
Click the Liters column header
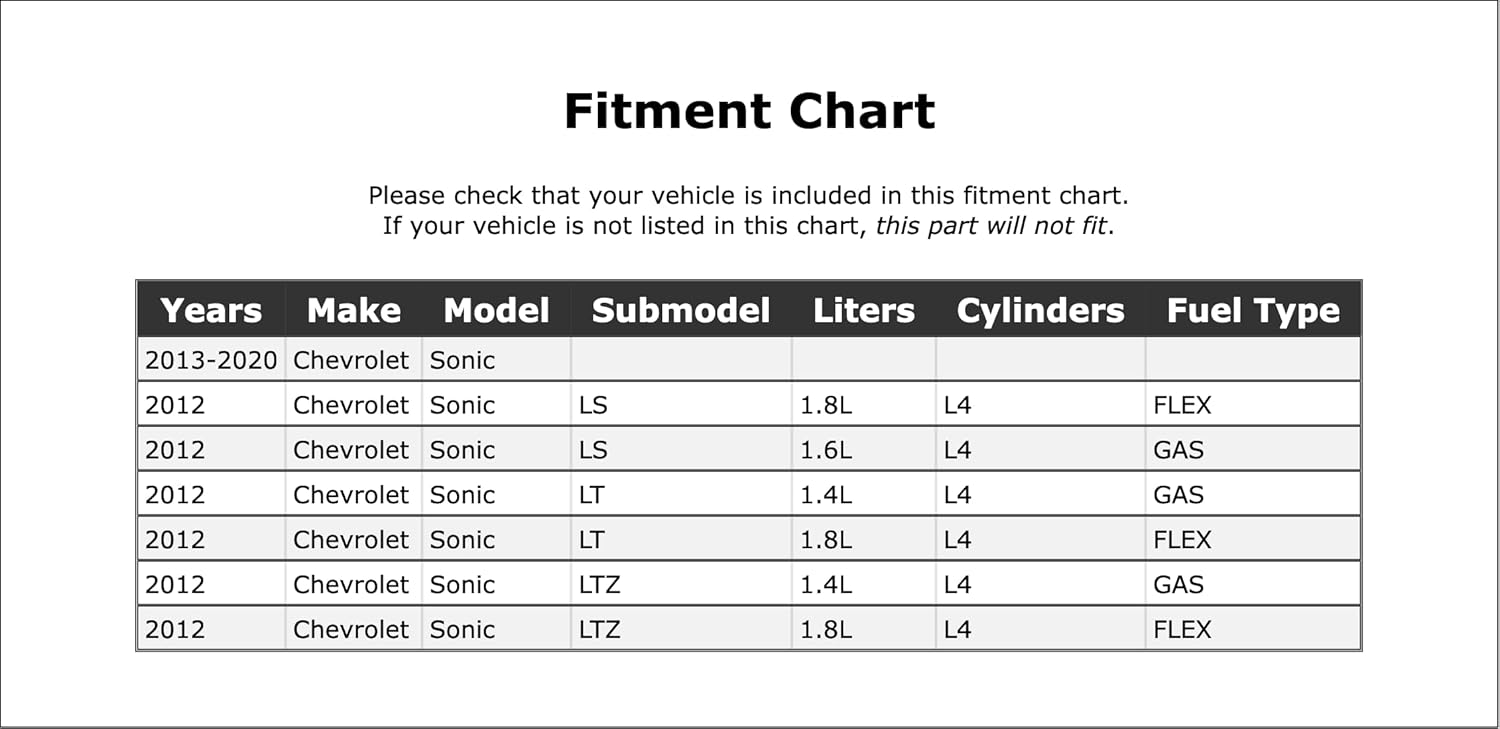click(x=864, y=310)
